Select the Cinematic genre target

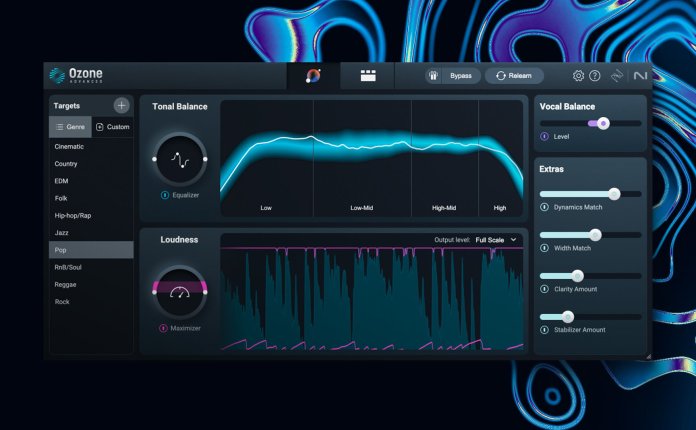click(x=91, y=146)
